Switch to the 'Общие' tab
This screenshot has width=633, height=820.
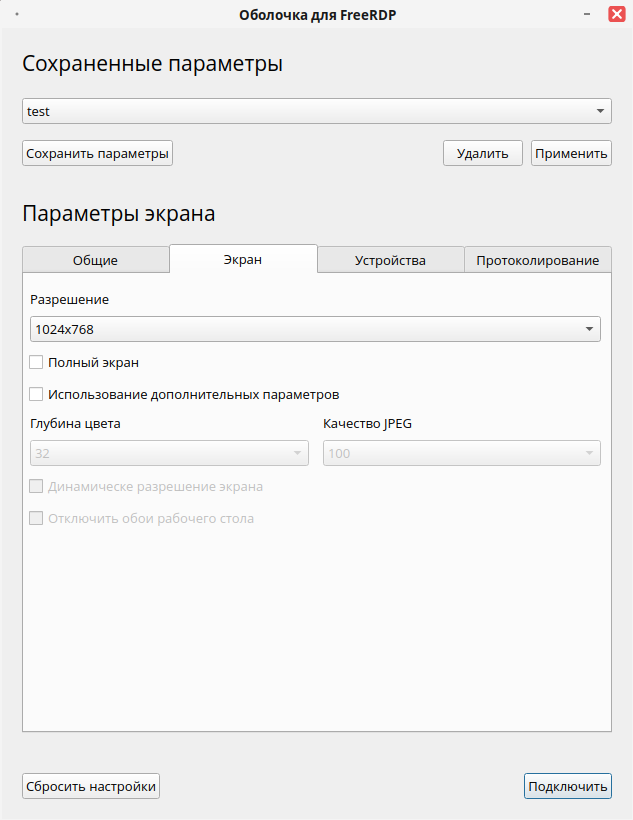pos(96,260)
